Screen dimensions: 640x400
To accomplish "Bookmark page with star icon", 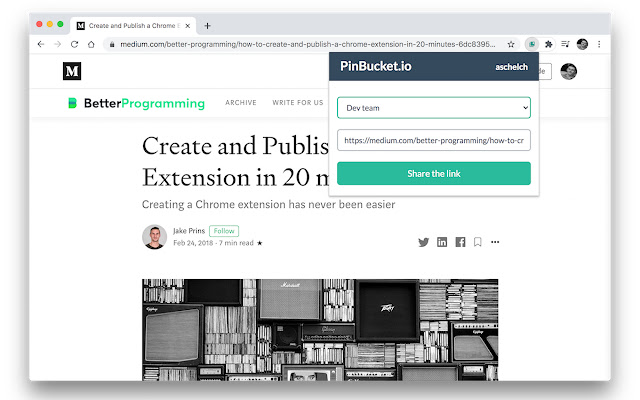I will pyautogui.click(x=511, y=44).
